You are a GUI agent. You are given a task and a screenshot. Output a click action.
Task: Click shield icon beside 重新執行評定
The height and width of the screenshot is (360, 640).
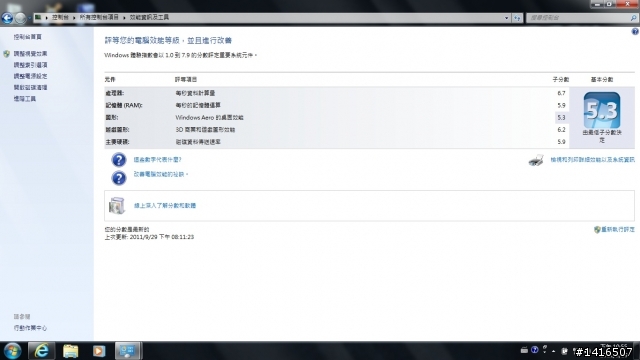[597, 230]
